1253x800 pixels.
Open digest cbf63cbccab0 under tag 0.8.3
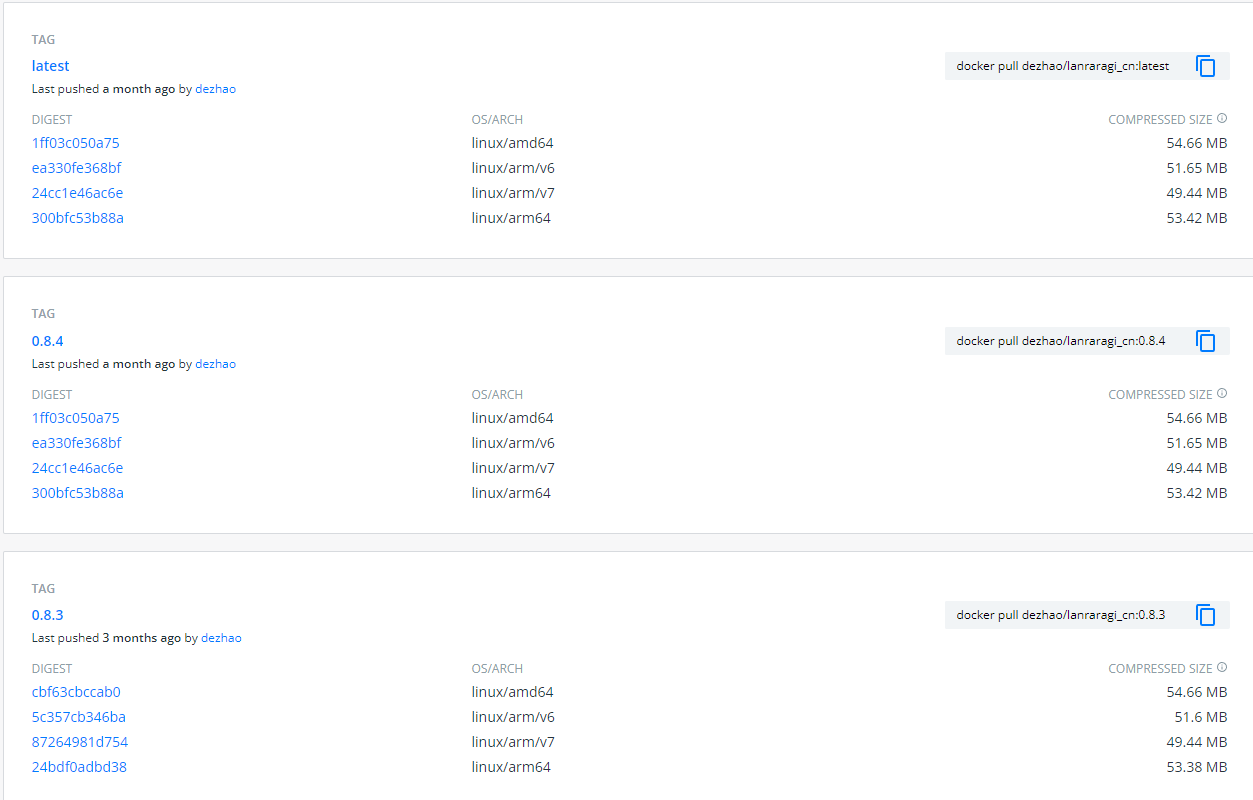76,691
